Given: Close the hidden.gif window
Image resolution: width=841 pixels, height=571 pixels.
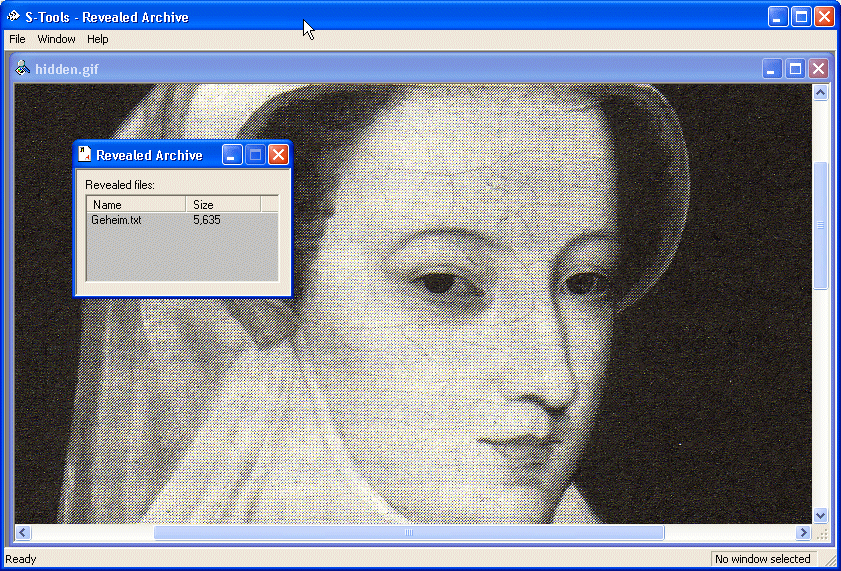Looking at the screenshot, I should tap(818, 69).
